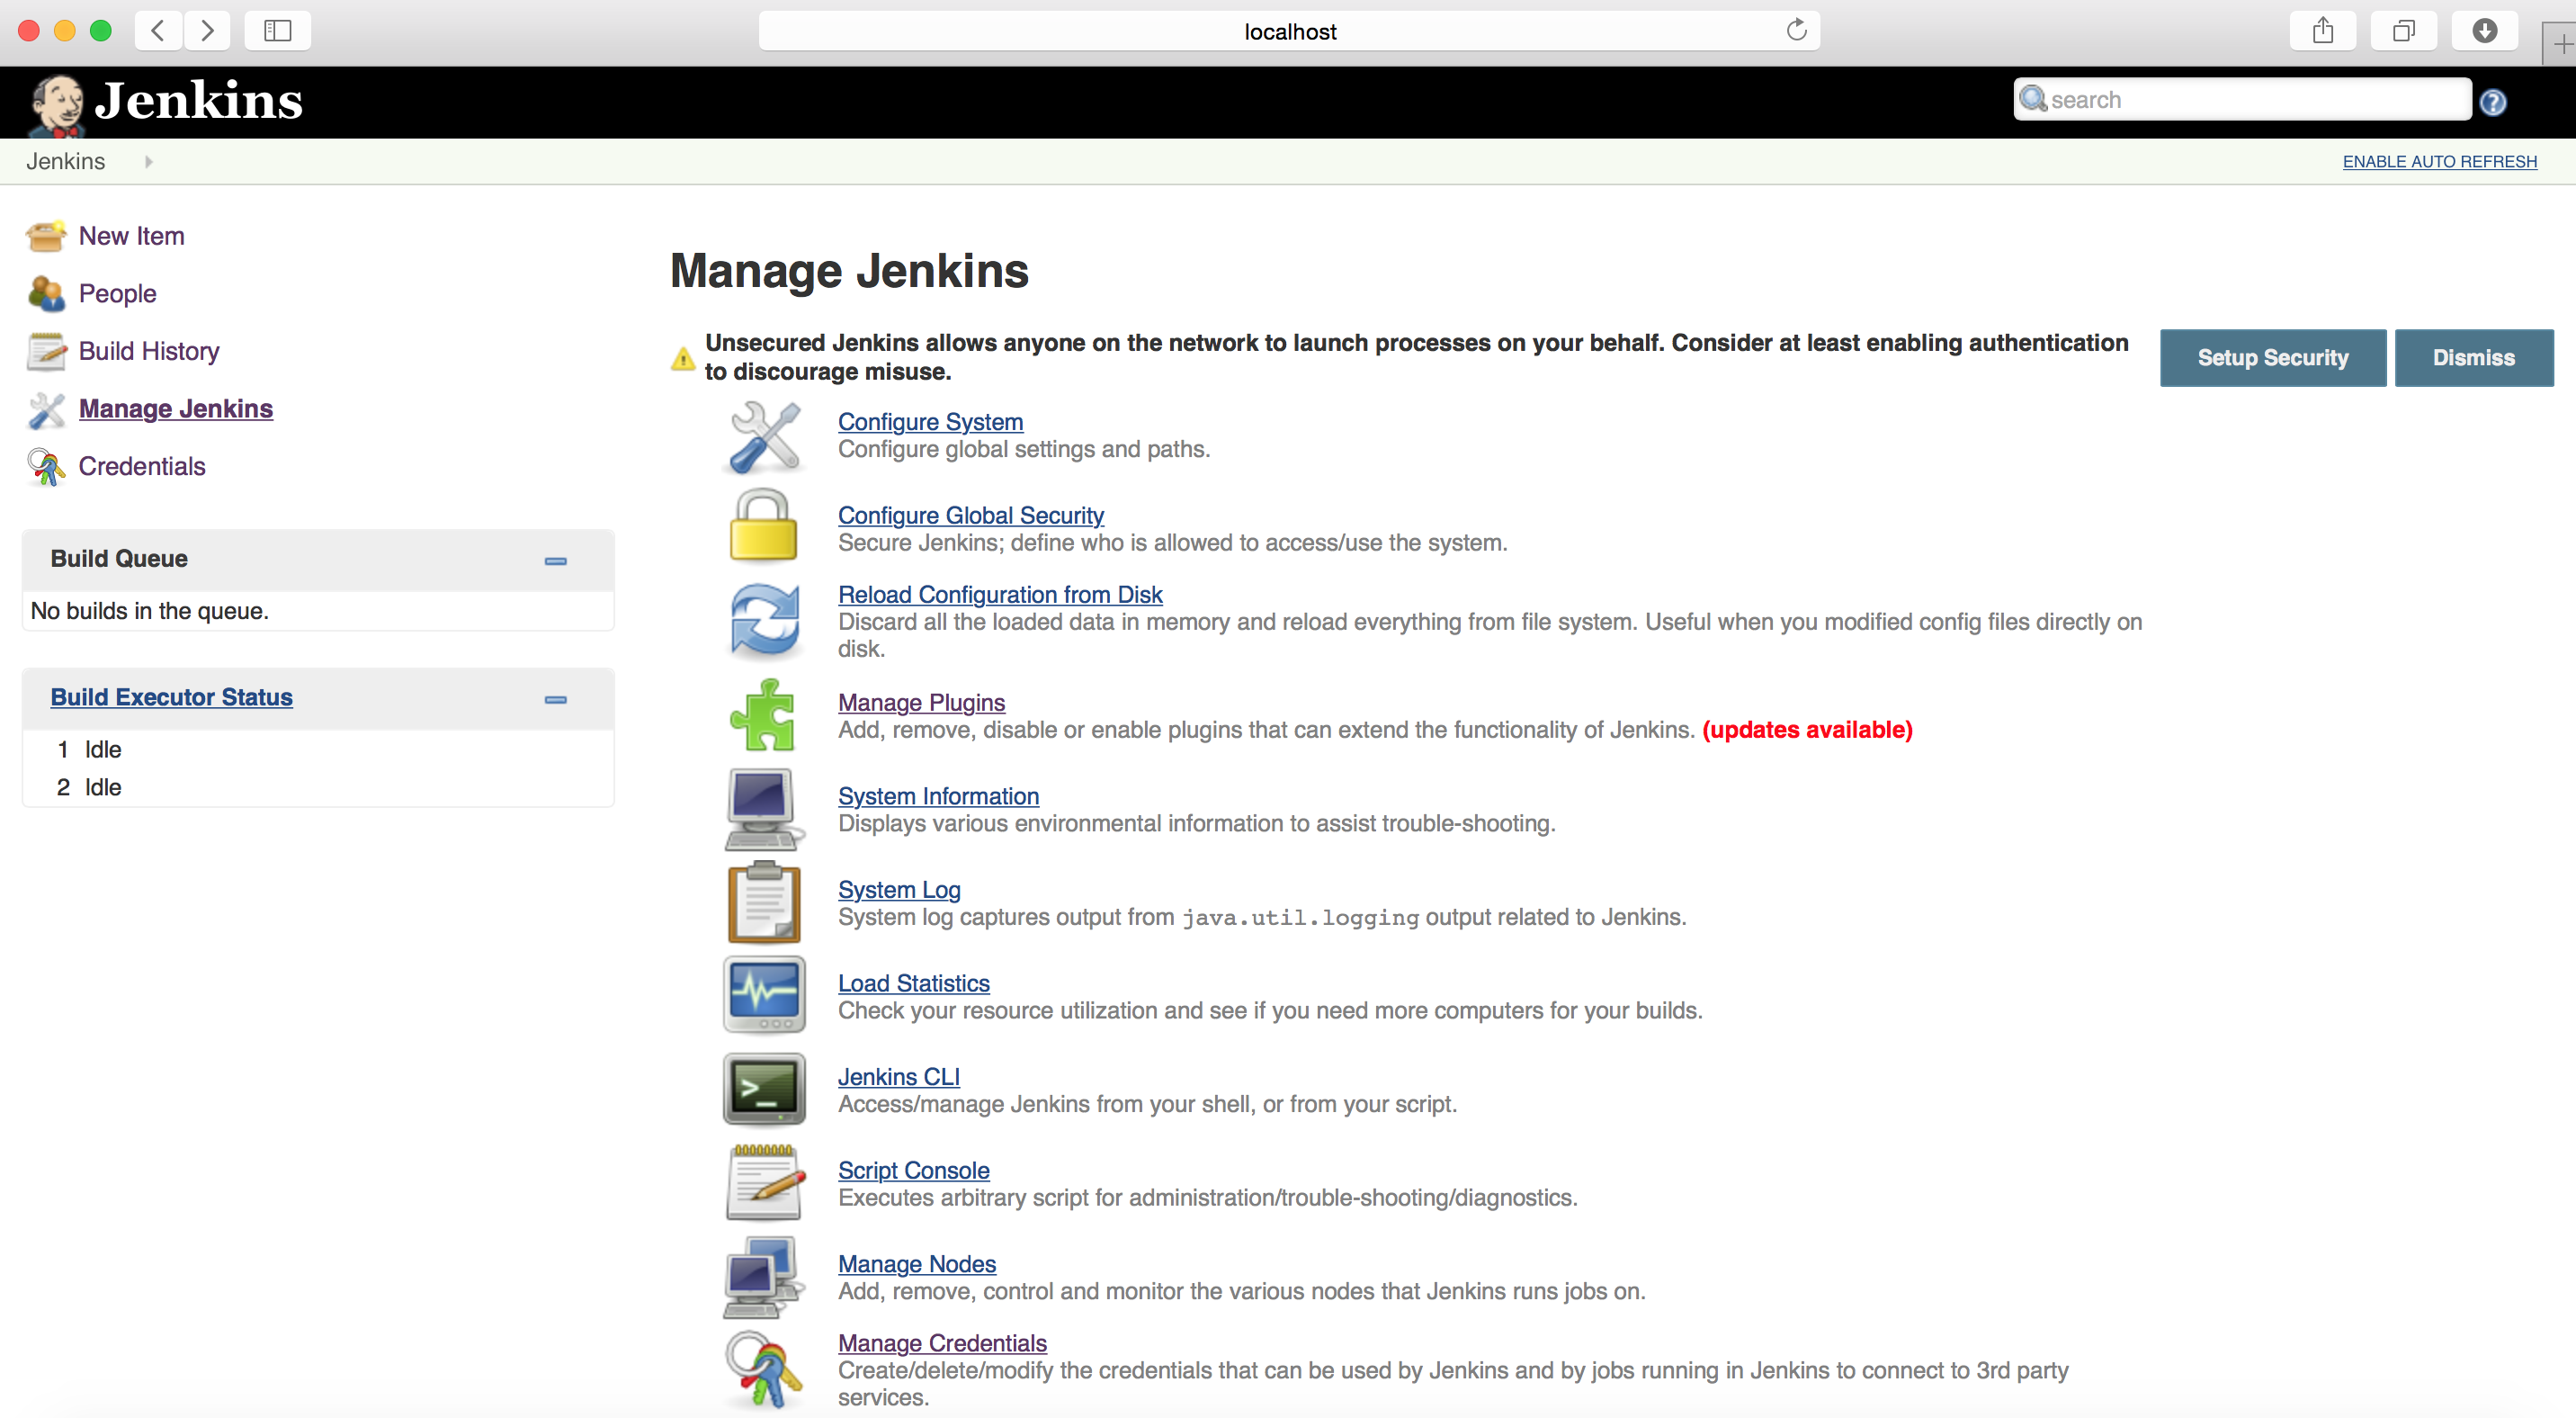Image resolution: width=2576 pixels, height=1418 pixels.
Task: Click the Credentials keys sidebar icon
Action: [x=46, y=467]
